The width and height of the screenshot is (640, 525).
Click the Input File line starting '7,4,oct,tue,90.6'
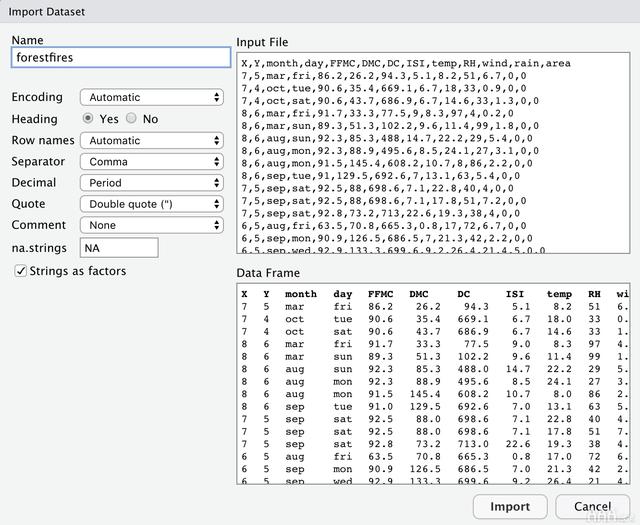(x=384, y=88)
